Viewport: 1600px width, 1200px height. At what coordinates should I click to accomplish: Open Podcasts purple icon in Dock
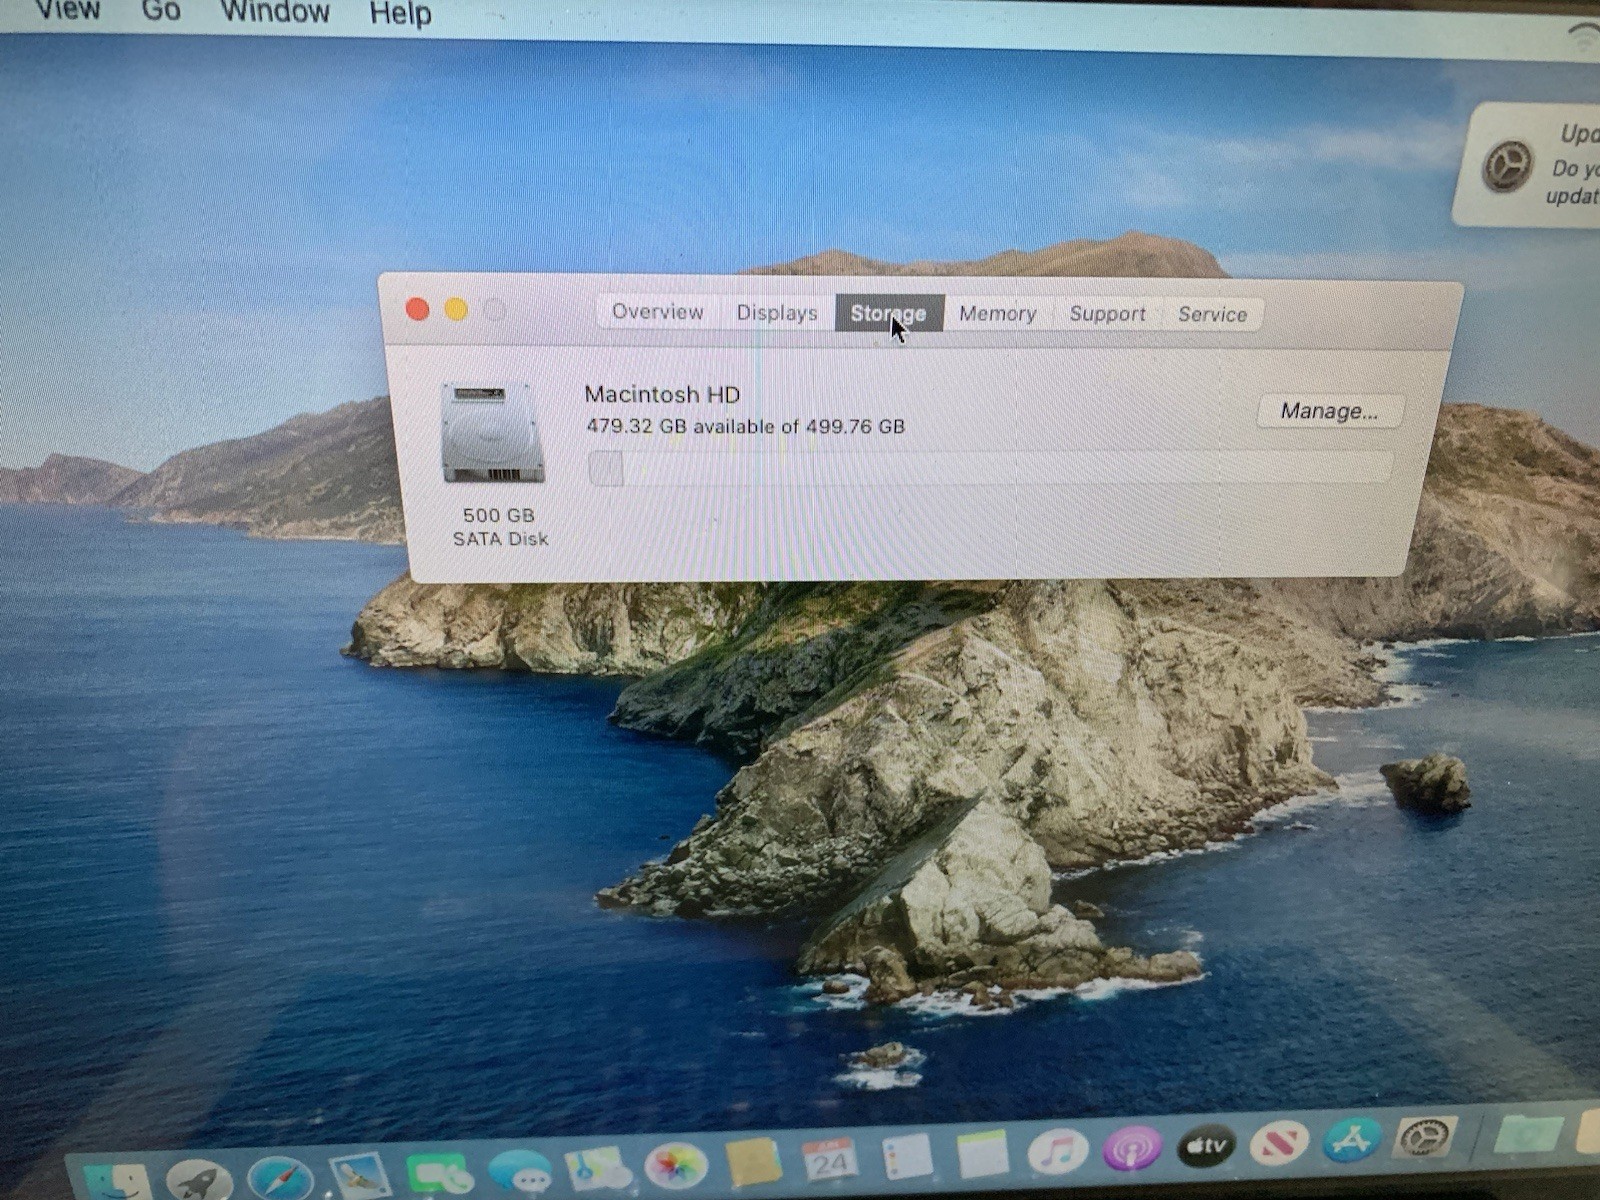coord(1132,1149)
